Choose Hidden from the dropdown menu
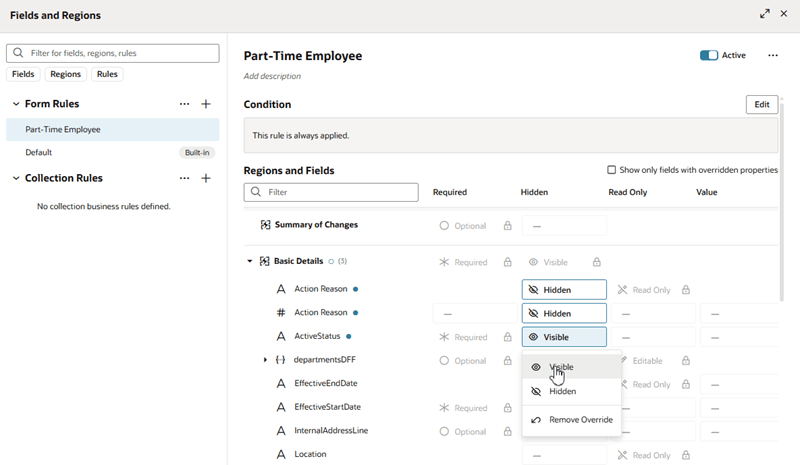 point(562,392)
